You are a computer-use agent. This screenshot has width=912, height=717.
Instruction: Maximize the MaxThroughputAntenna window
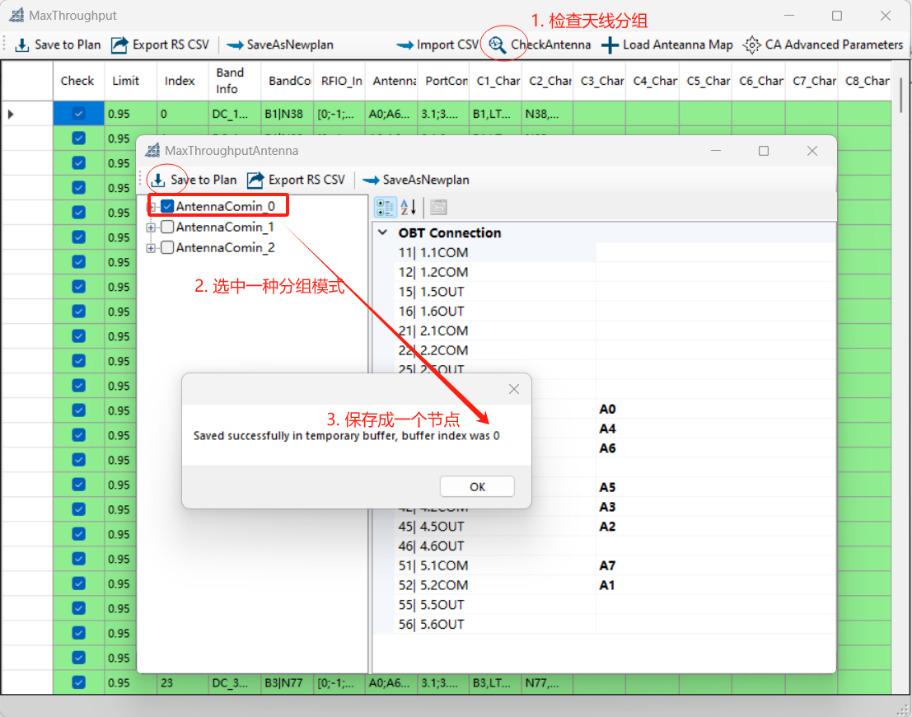[x=764, y=151]
